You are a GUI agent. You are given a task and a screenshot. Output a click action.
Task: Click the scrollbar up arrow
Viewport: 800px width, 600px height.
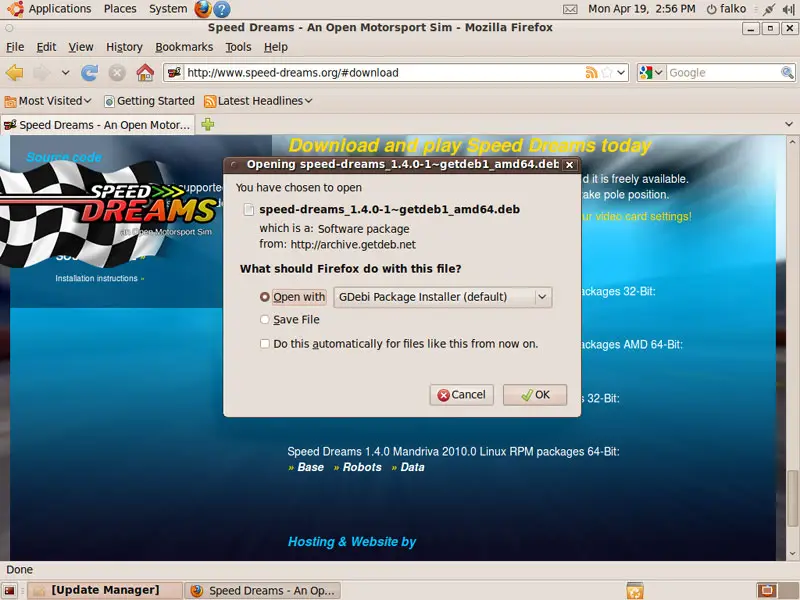pos(791,141)
